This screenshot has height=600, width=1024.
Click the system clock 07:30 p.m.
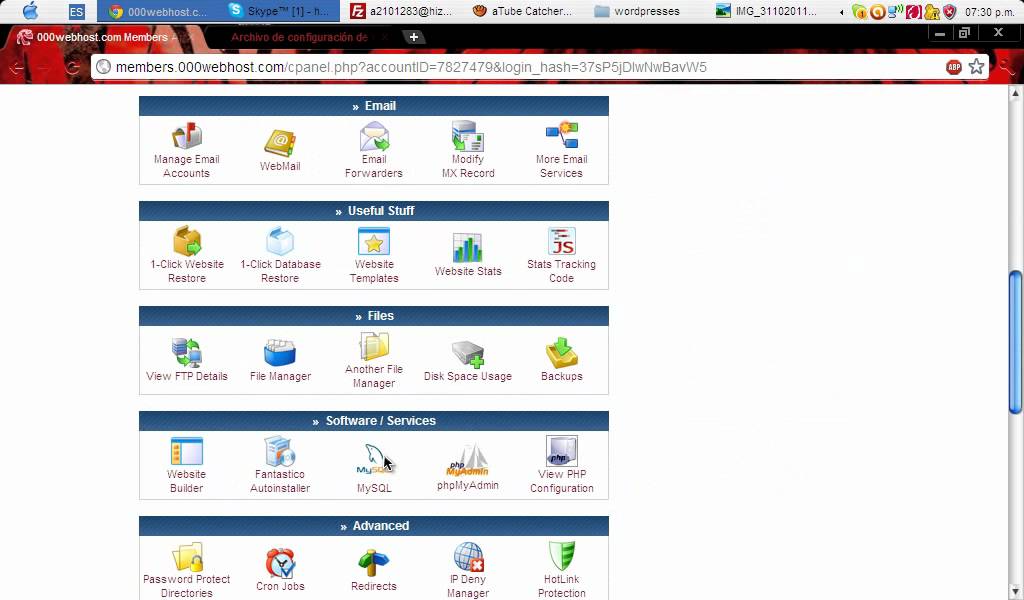989,12
